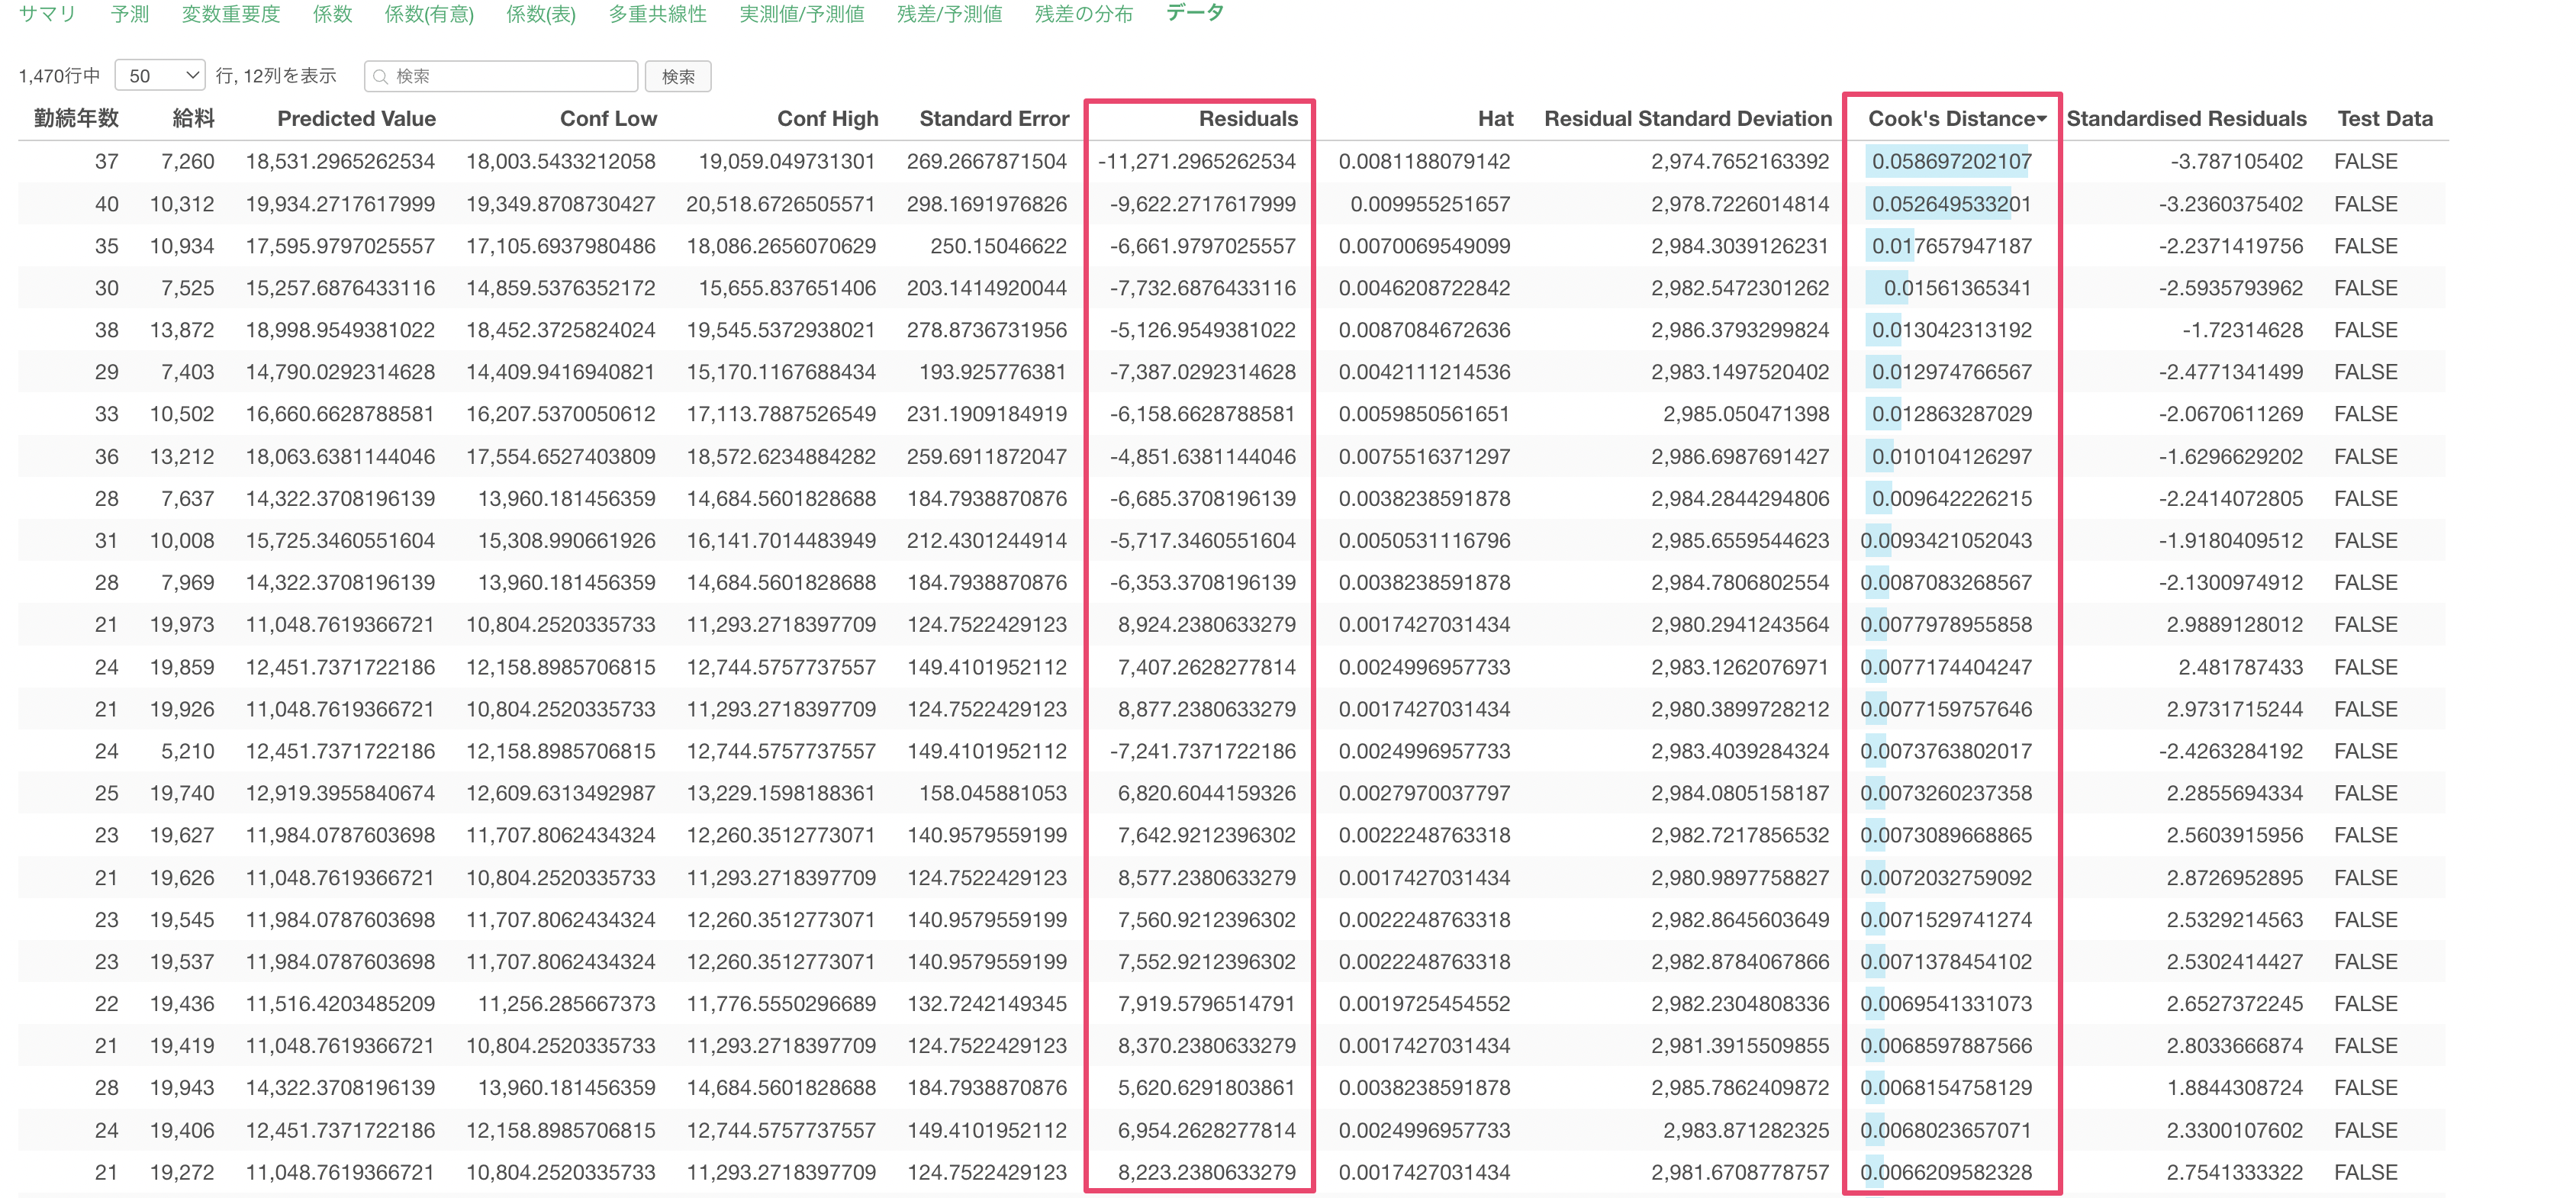The image size is (2576, 1198).
Task: Focus the 検索 search input field
Action: pos(501,76)
